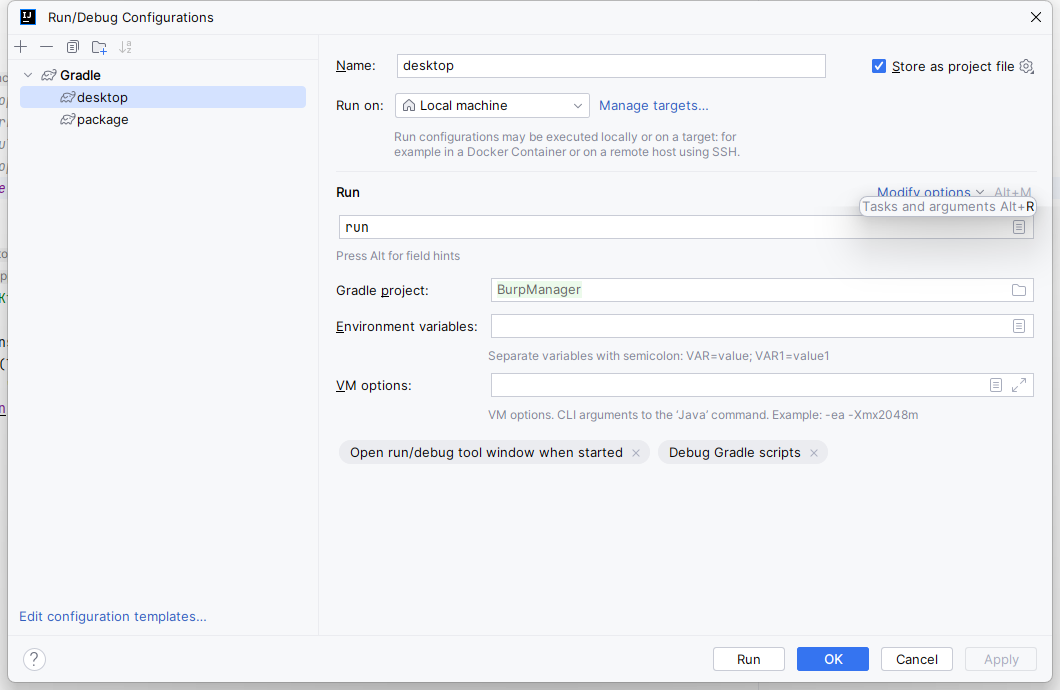Click the Add New Configuration plus icon
The height and width of the screenshot is (690, 1060).
pos(21,47)
